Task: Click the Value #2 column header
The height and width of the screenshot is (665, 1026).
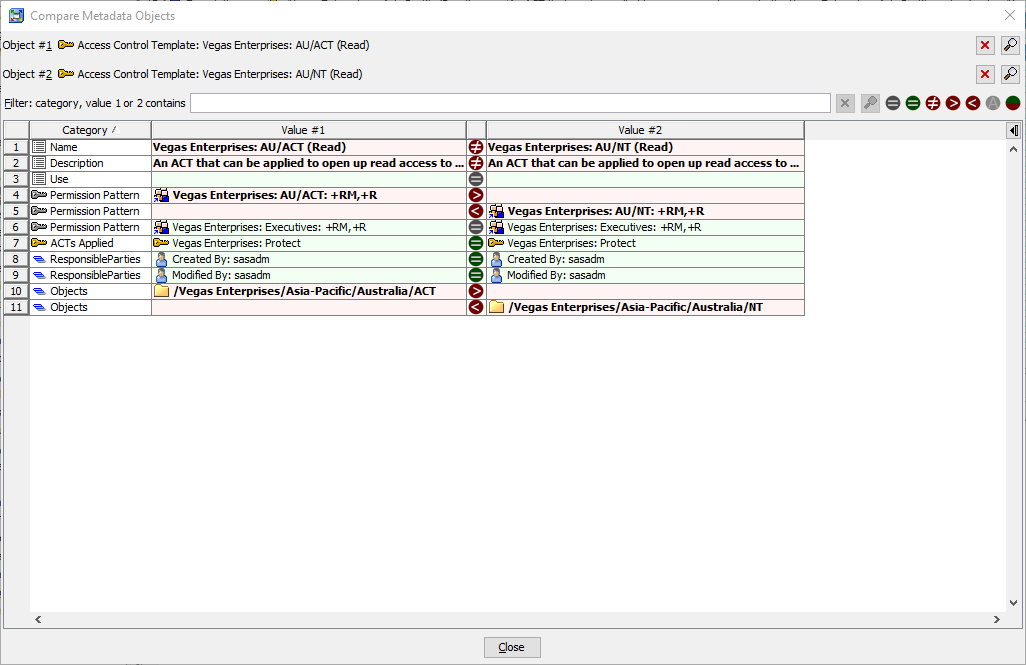Action: click(x=645, y=130)
